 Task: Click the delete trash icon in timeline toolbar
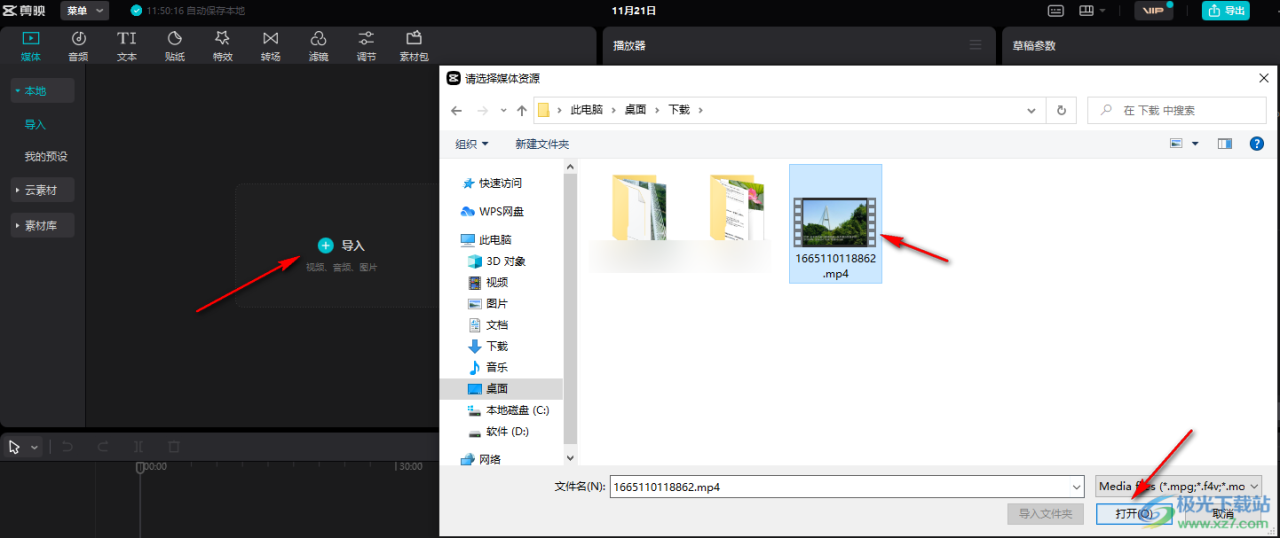click(174, 447)
